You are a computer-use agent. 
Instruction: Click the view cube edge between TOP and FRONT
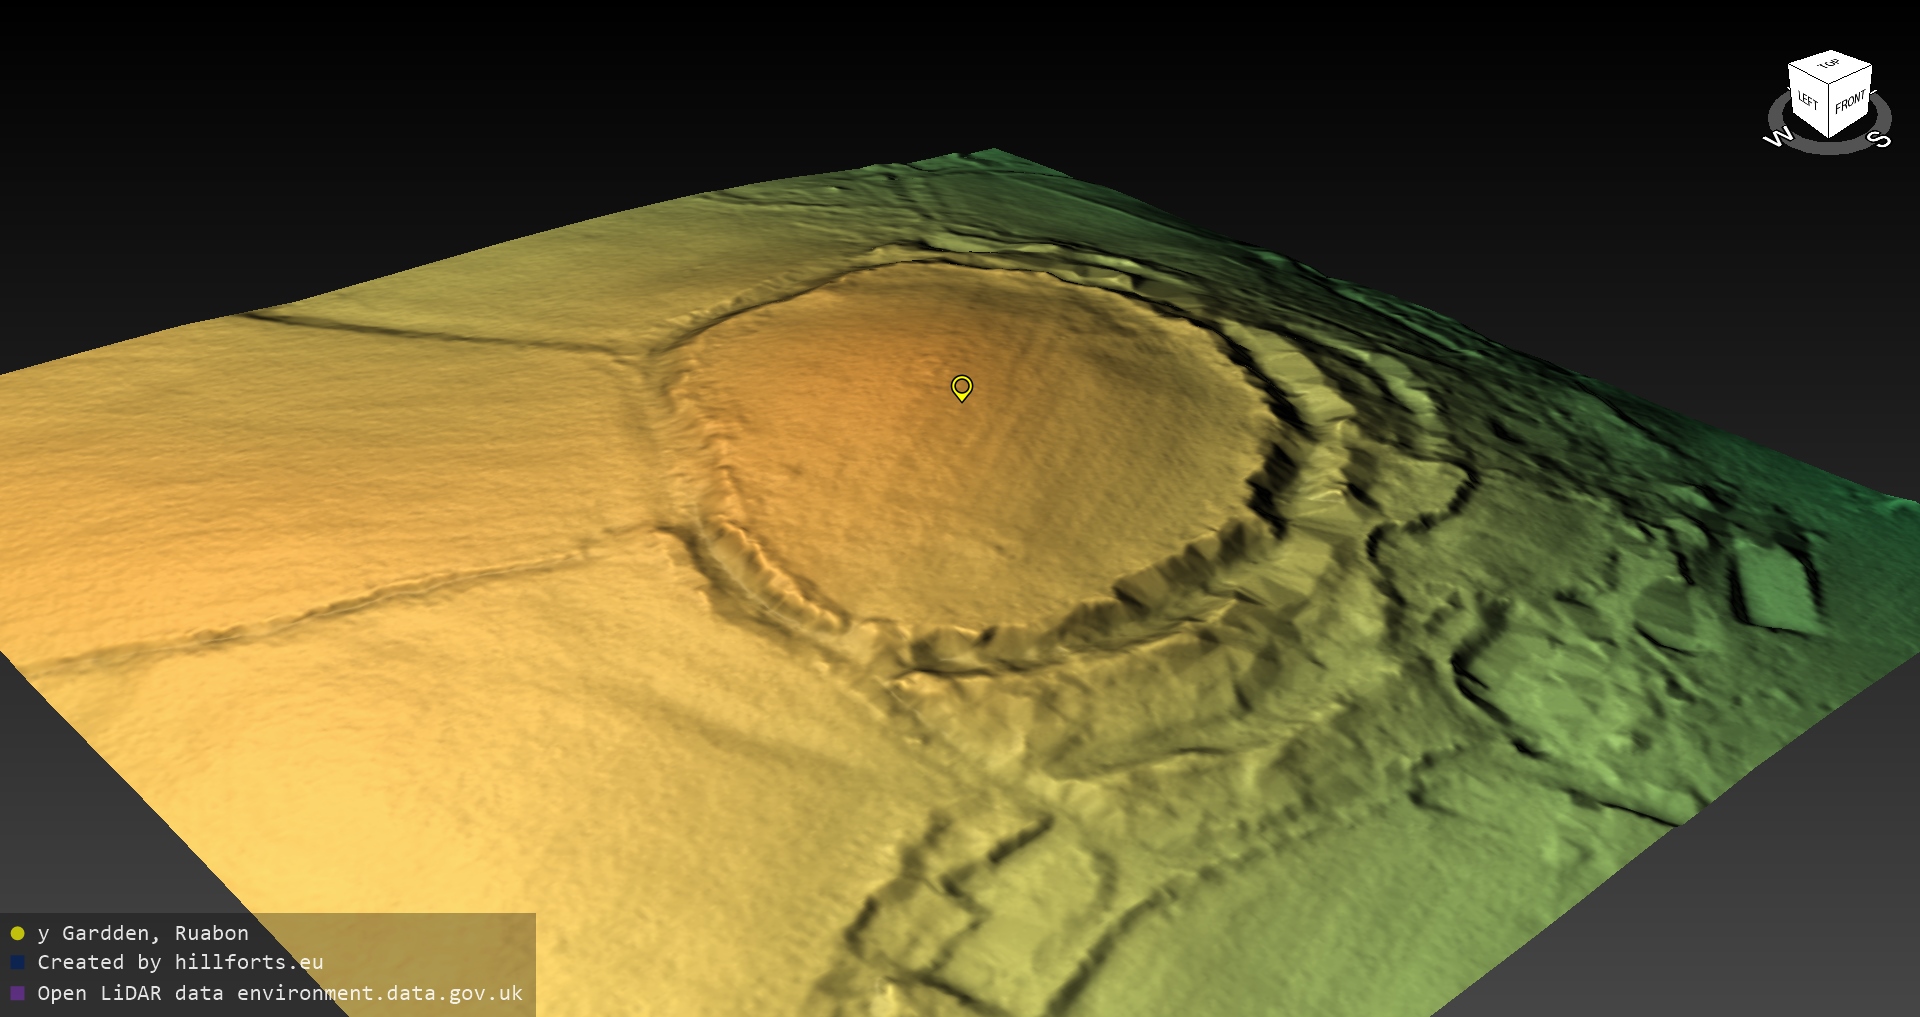(1852, 75)
